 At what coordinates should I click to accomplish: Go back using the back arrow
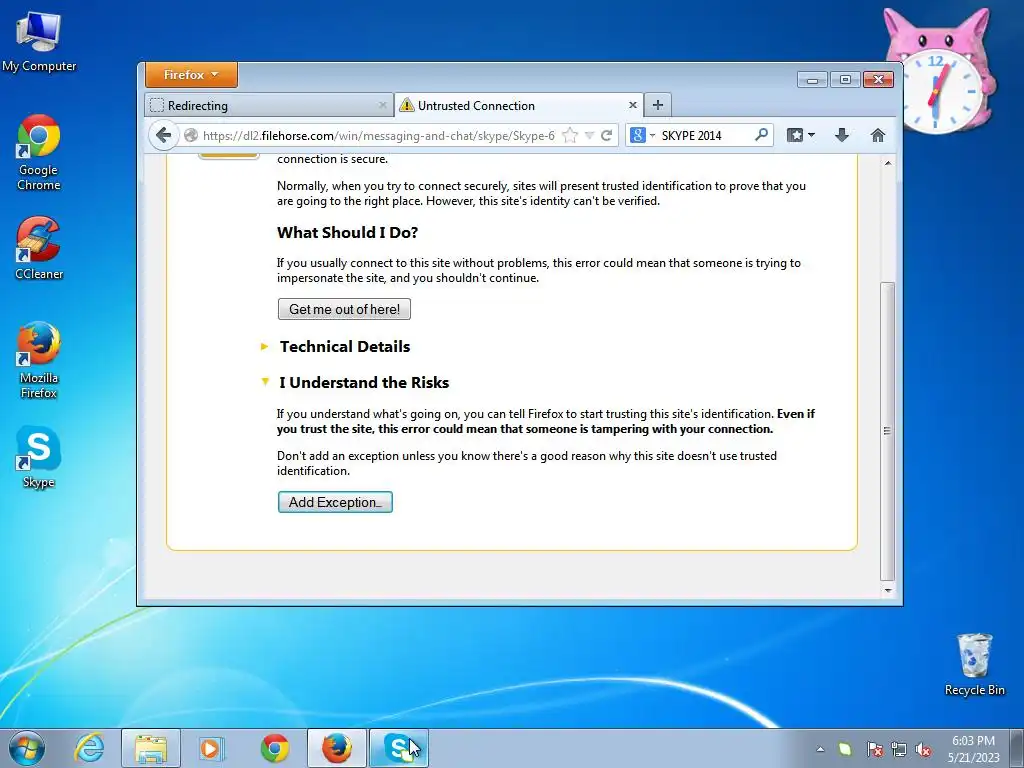[x=163, y=135]
